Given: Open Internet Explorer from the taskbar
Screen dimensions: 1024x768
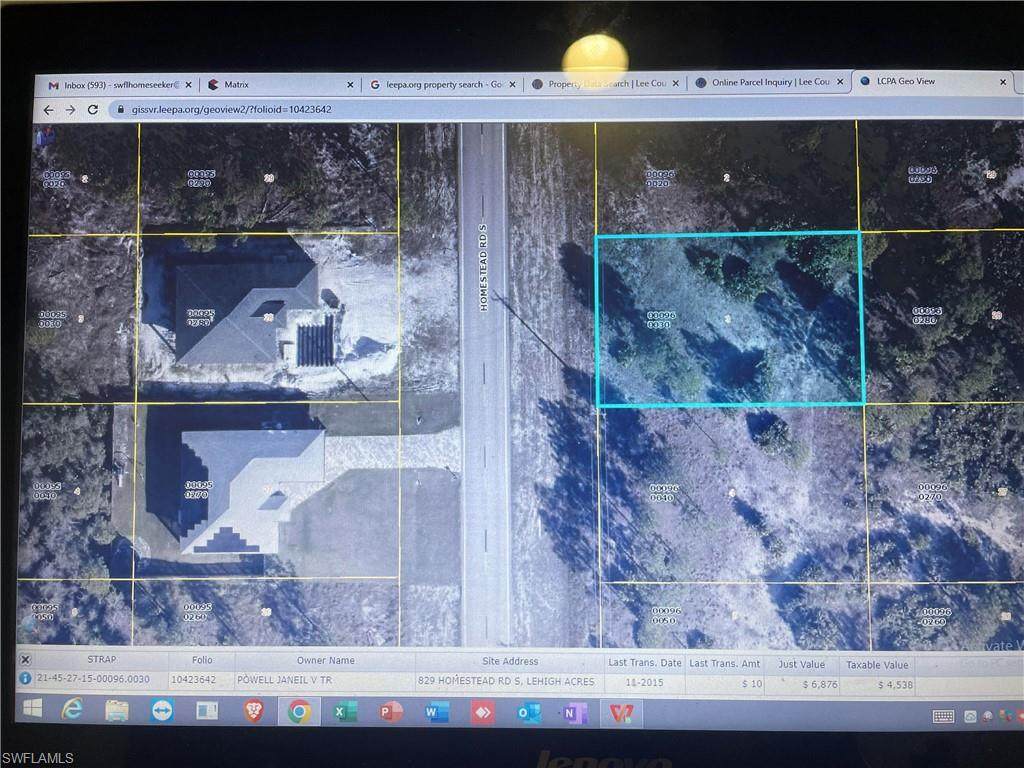Looking at the screenshot, I should tap(71, 710).
